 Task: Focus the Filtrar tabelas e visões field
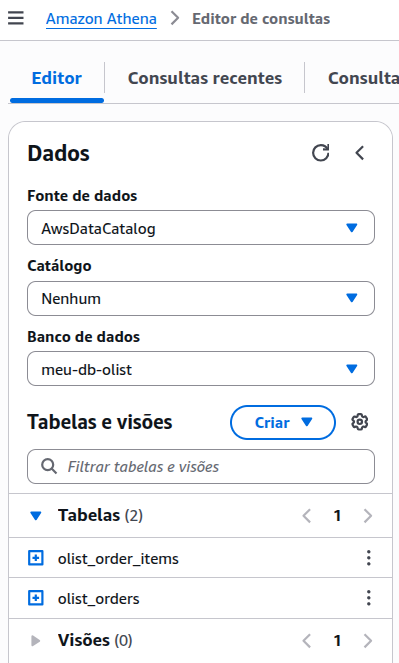[x=201, y=467]
